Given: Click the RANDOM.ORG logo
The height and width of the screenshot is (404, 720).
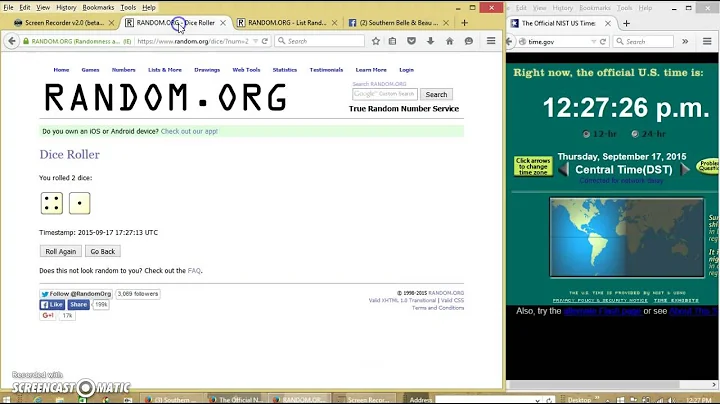Looking at the screenshot, I should tap(165, 97).
